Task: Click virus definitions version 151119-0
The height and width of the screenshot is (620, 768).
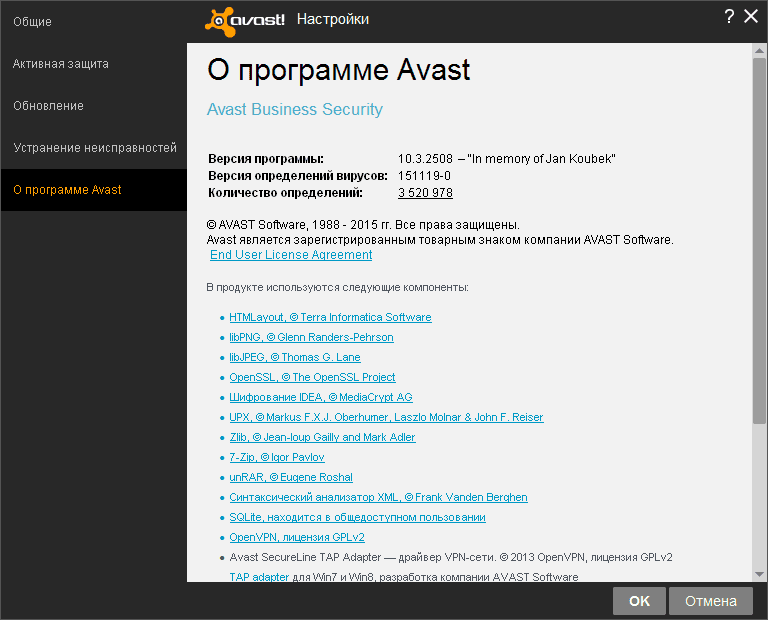Action: [424, 176]
